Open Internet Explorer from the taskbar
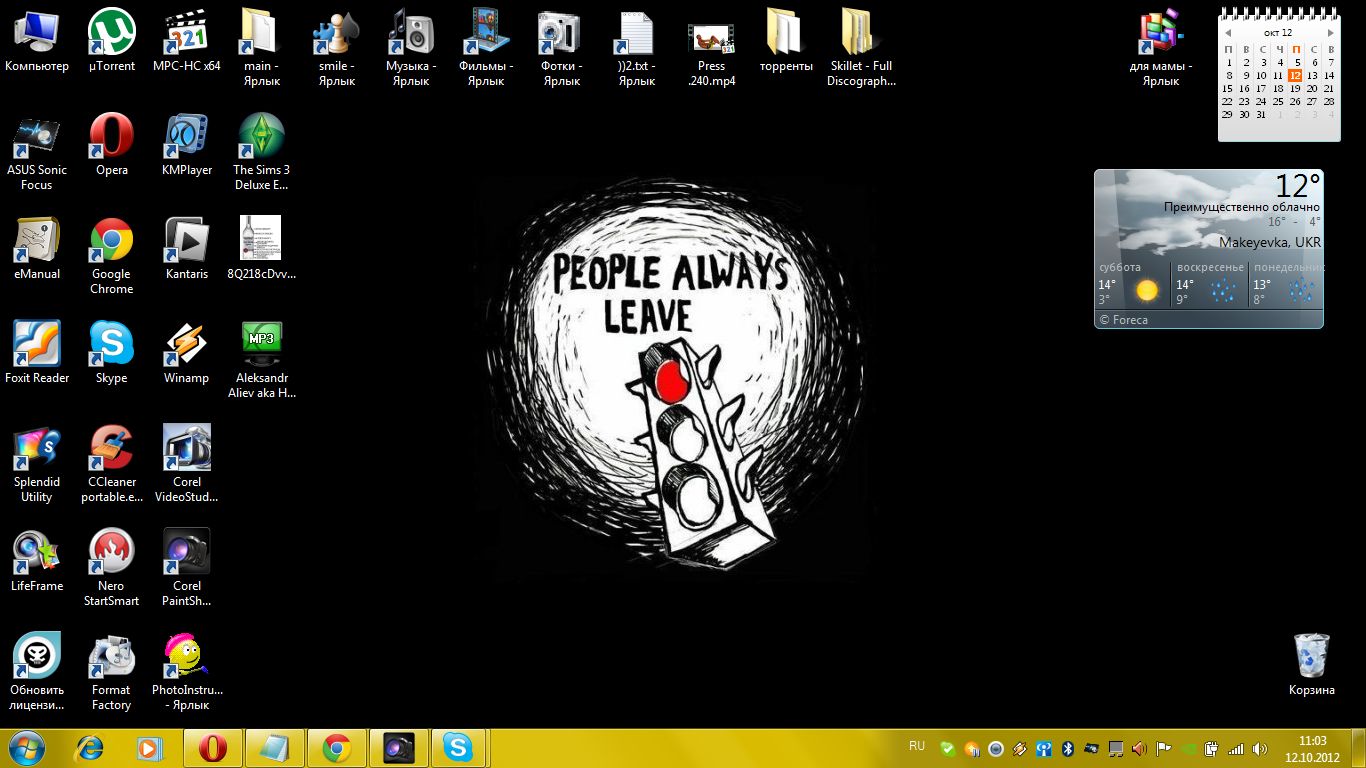Screen dimensions: 1366x768 (x=89, y=748)
